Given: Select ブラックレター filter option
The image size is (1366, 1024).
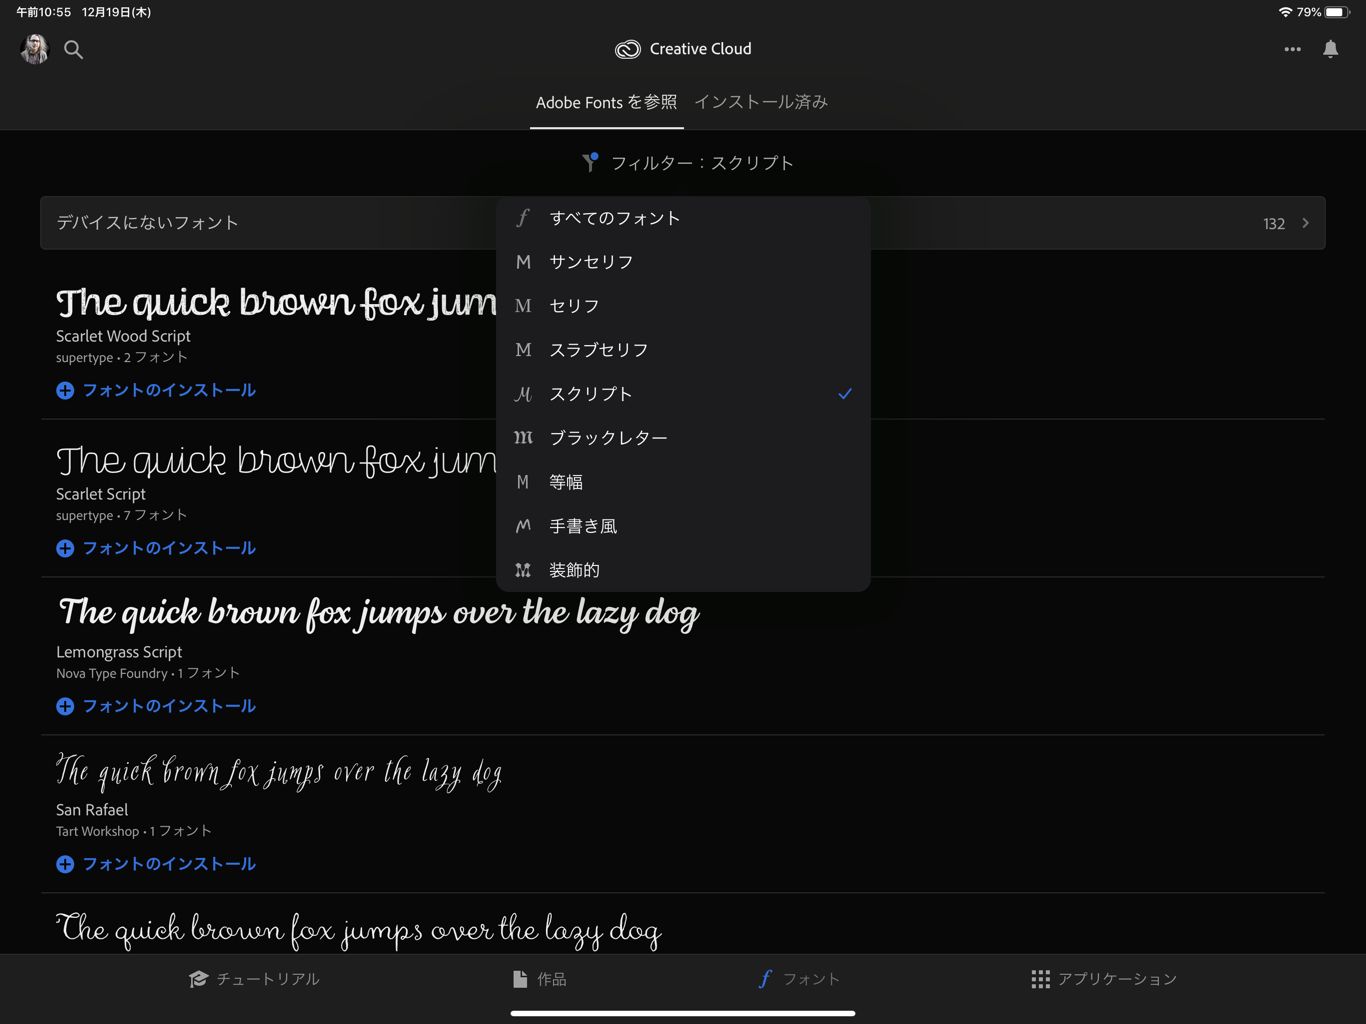Looking at the screenshot, I should point(683,438).
